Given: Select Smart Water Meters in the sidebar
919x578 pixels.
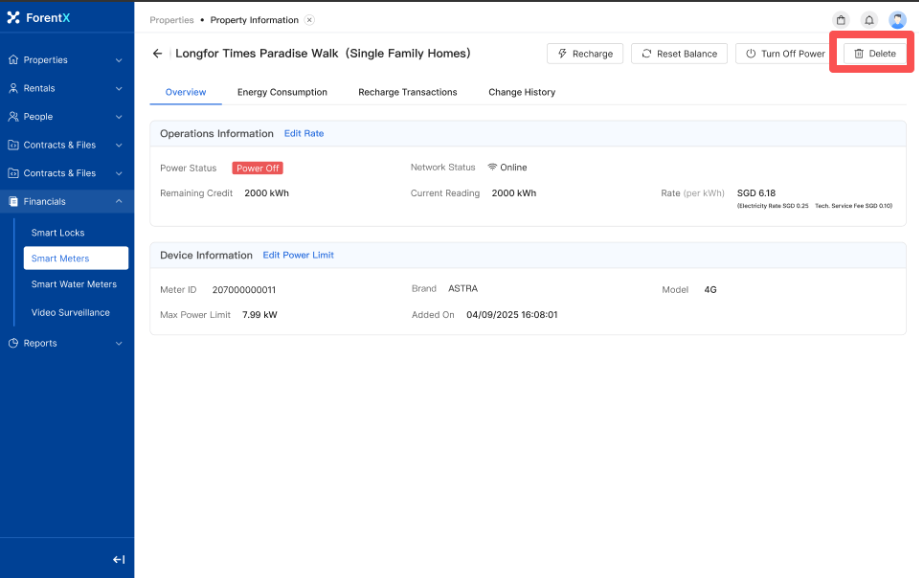Looking at the screenshot, I should [x=74, y=284].
